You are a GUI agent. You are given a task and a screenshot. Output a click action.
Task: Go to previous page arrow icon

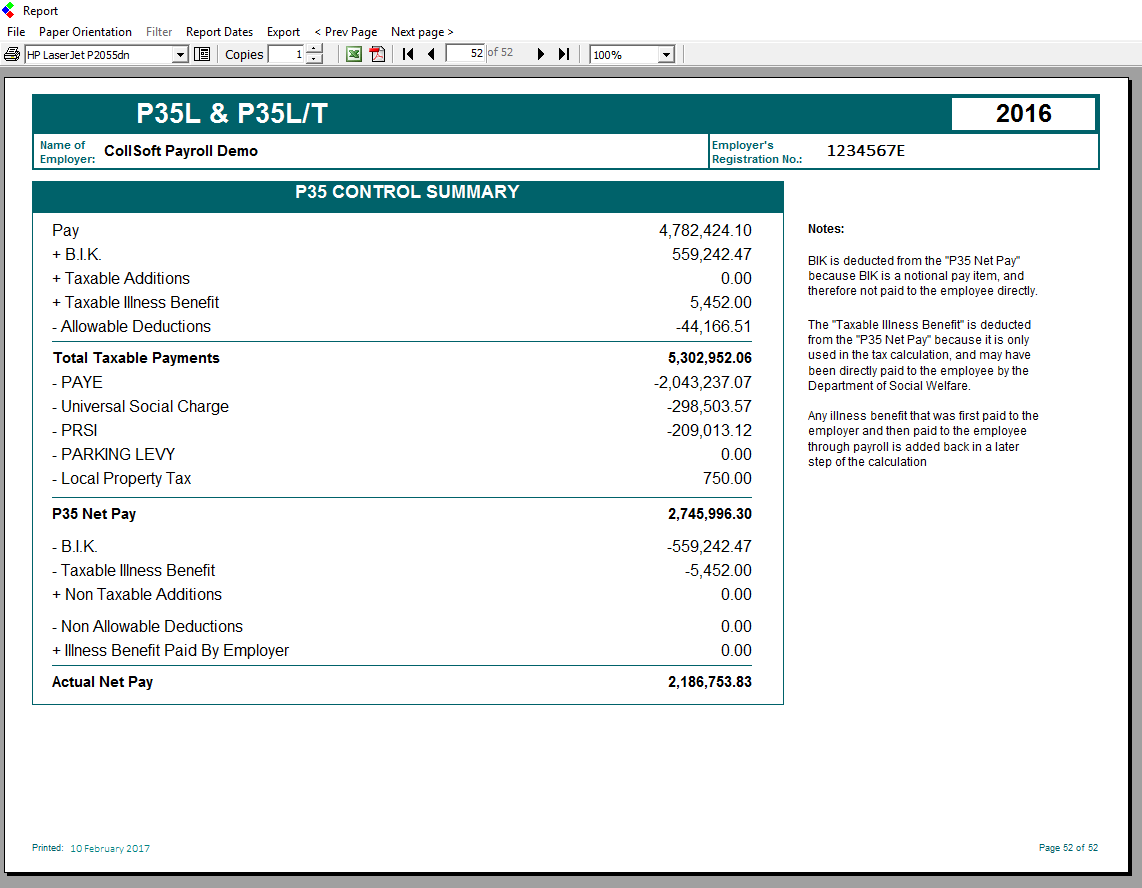431,54
